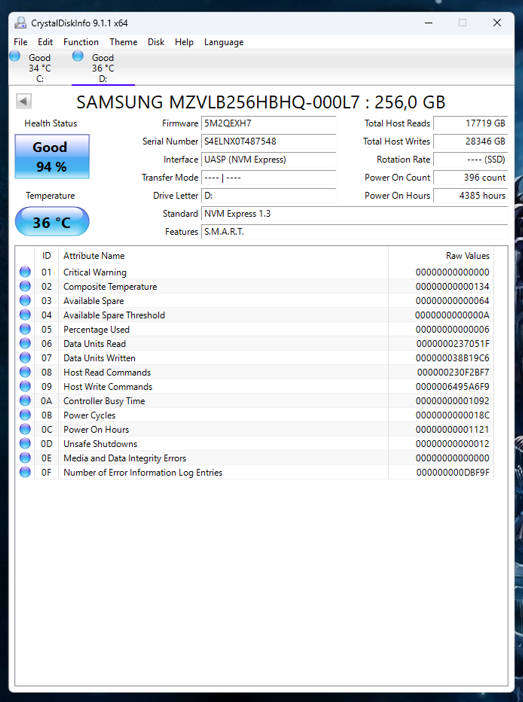Open the Theme menu
Image resolution: width=523 pixels, height=702 pixels.
pyautogui.click(x=124, y=42)
